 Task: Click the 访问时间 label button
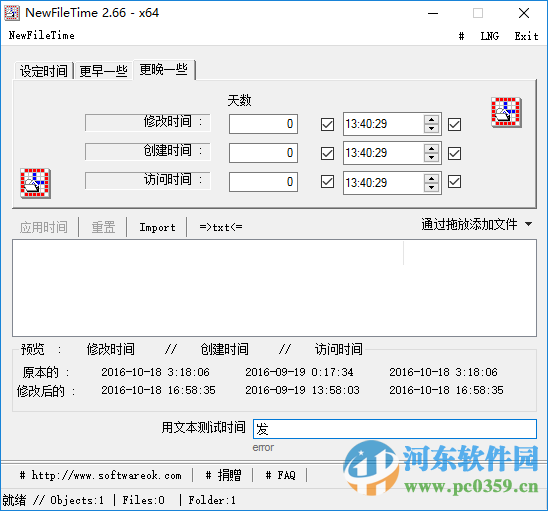tap(147, 180)
